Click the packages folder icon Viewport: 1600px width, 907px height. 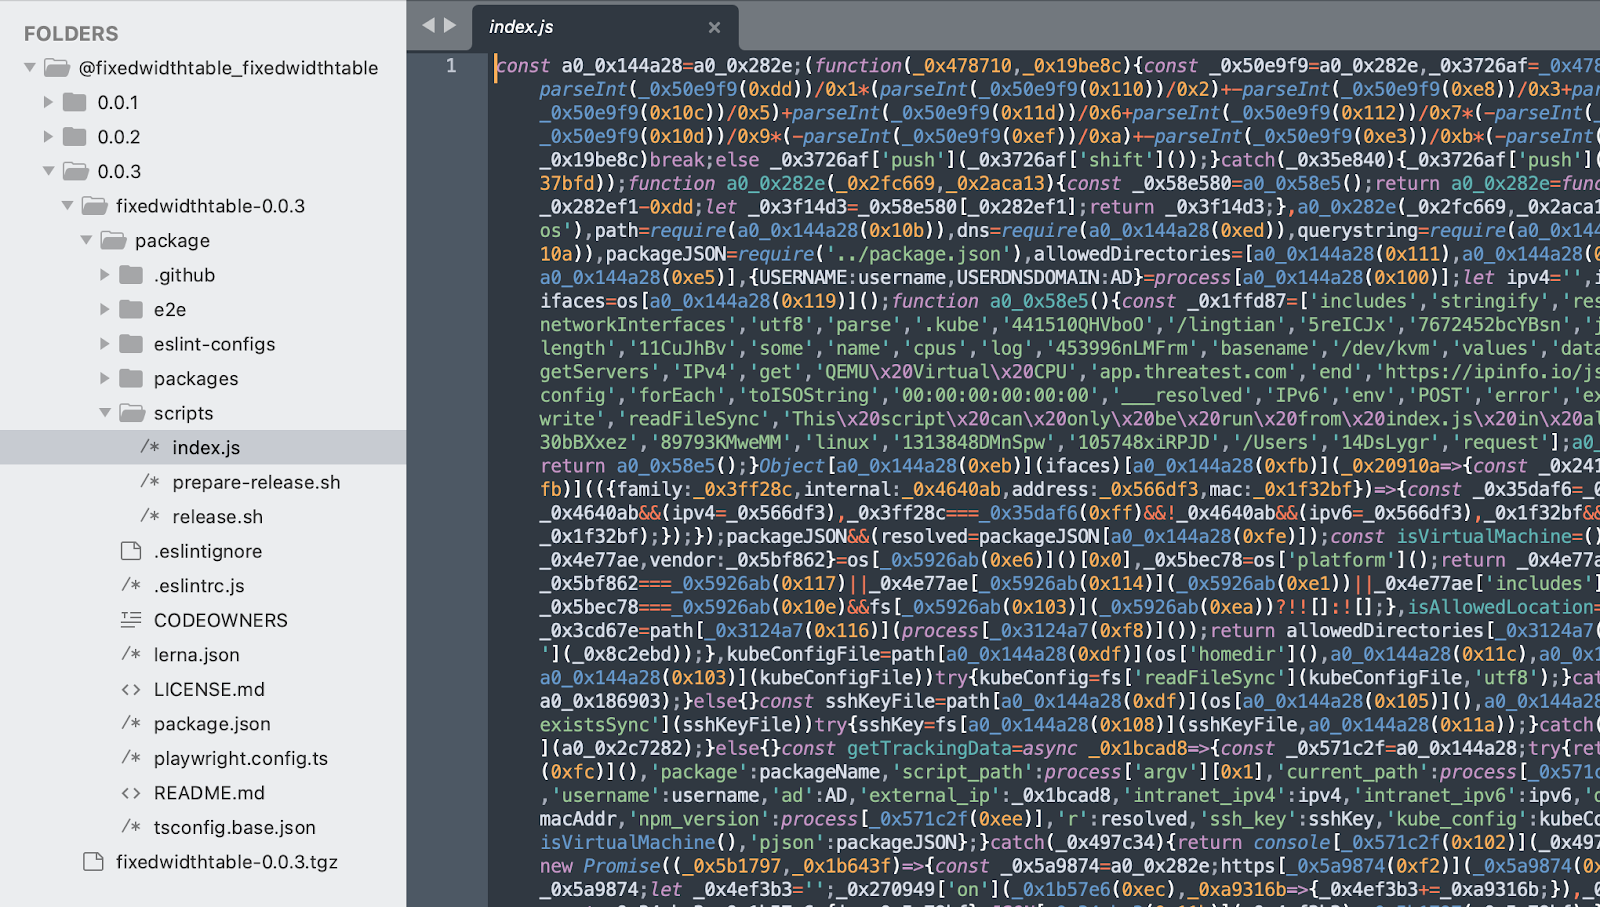click(x=132, y=378)
